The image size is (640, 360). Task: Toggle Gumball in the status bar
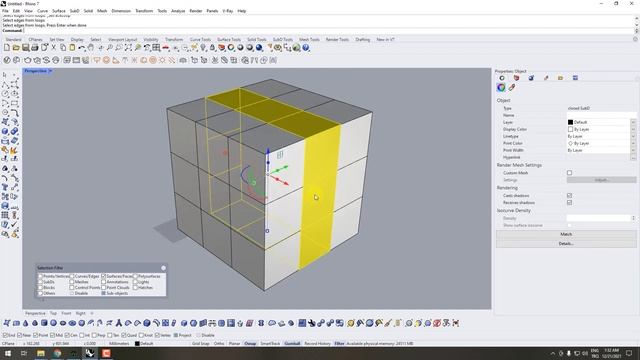click(292, 344)
